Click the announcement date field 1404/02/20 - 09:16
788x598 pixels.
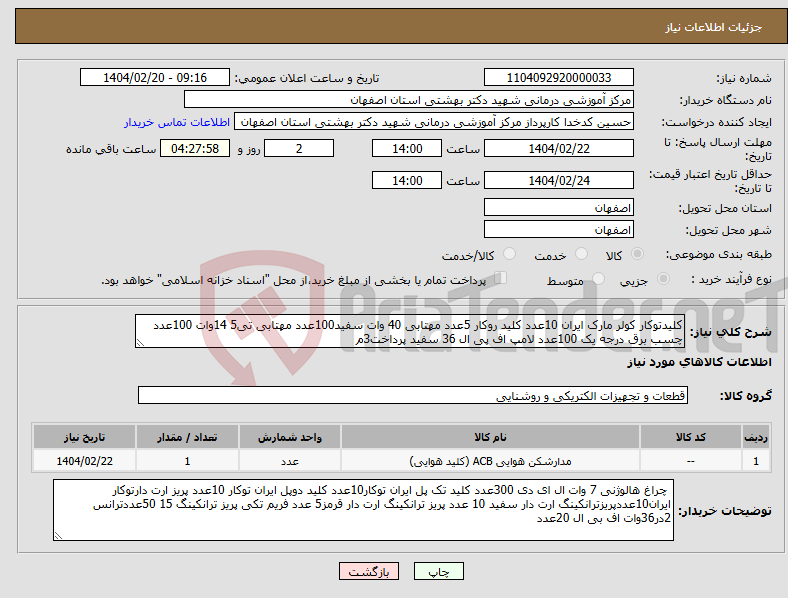pos(155,77)
